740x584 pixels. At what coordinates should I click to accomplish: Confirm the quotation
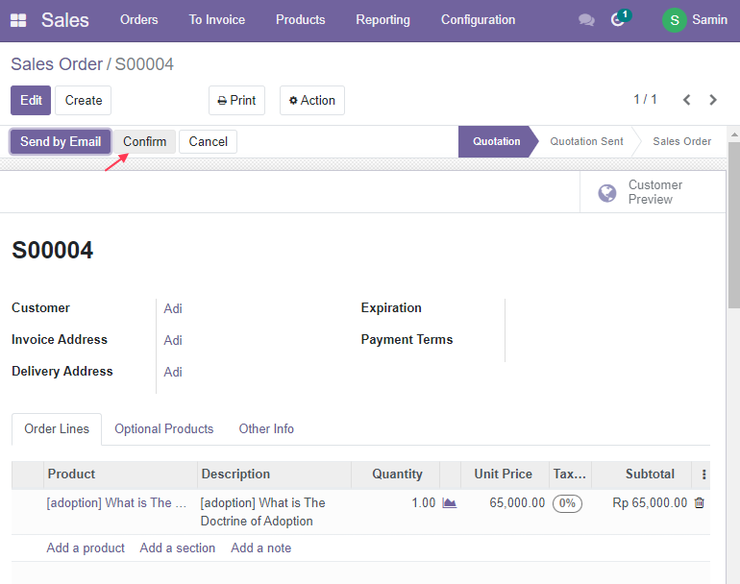point(144,142)
